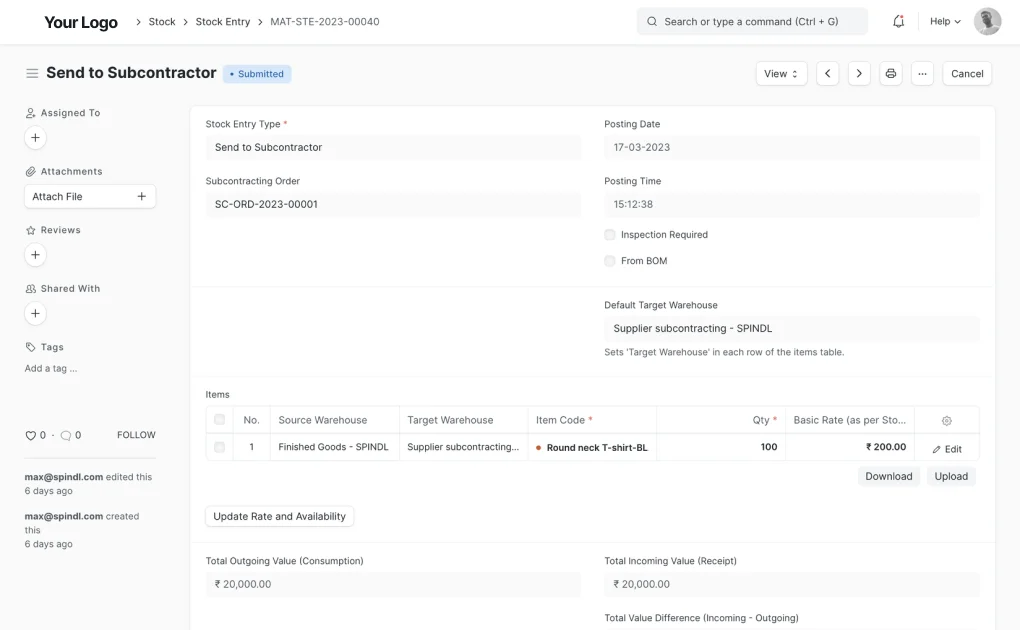Open the more options ellipsis menu
Viewport: 1020px width, 630px height.
click(x=921, y=73)
